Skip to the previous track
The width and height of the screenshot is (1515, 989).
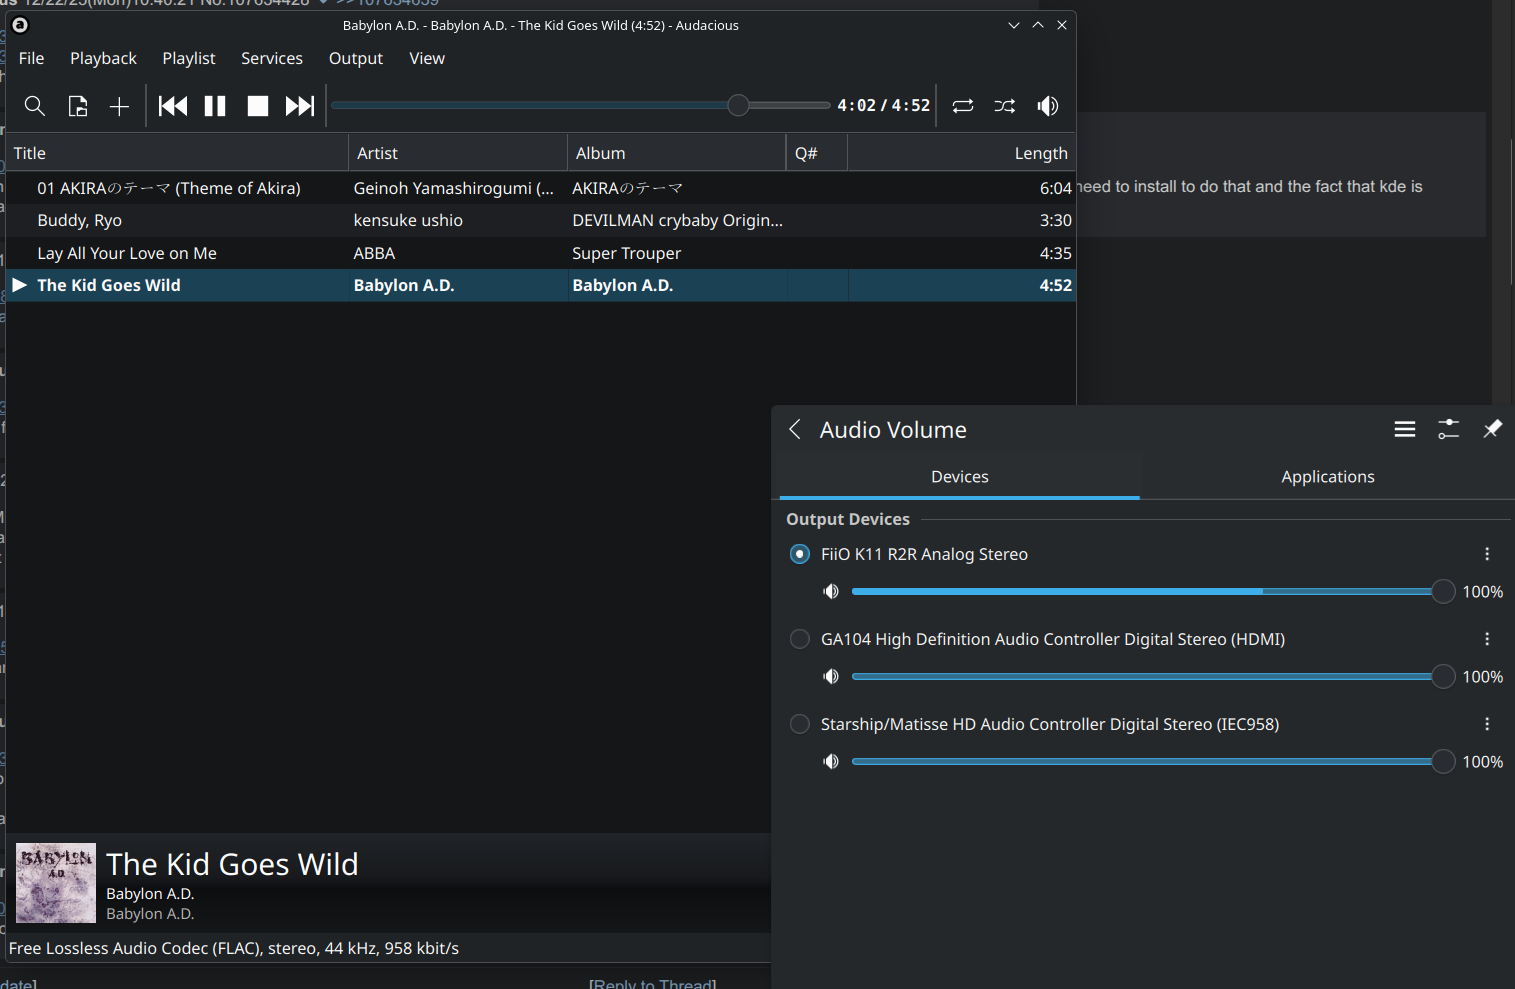click(x=173, y=106)
